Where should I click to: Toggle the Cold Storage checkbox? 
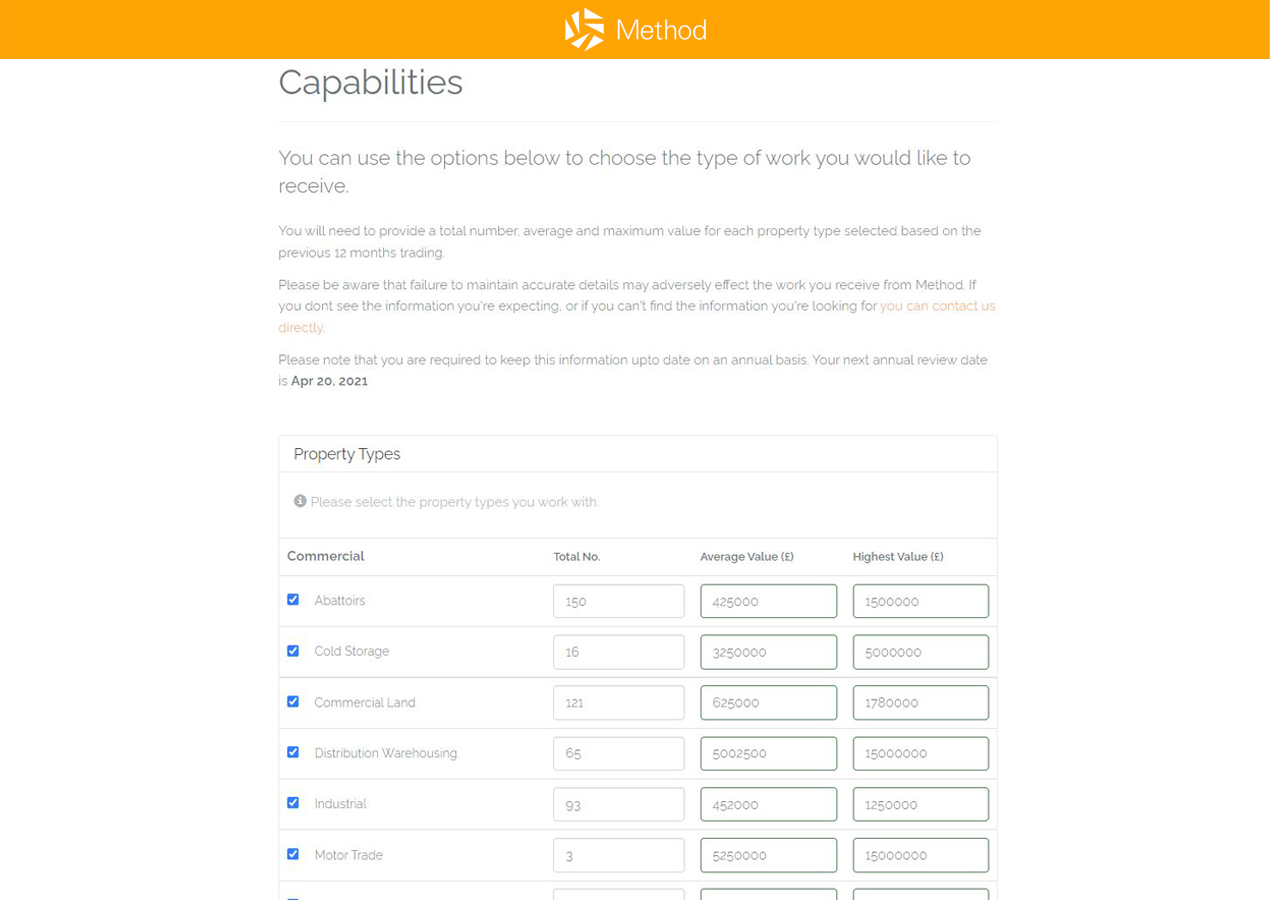coord(293,651)
